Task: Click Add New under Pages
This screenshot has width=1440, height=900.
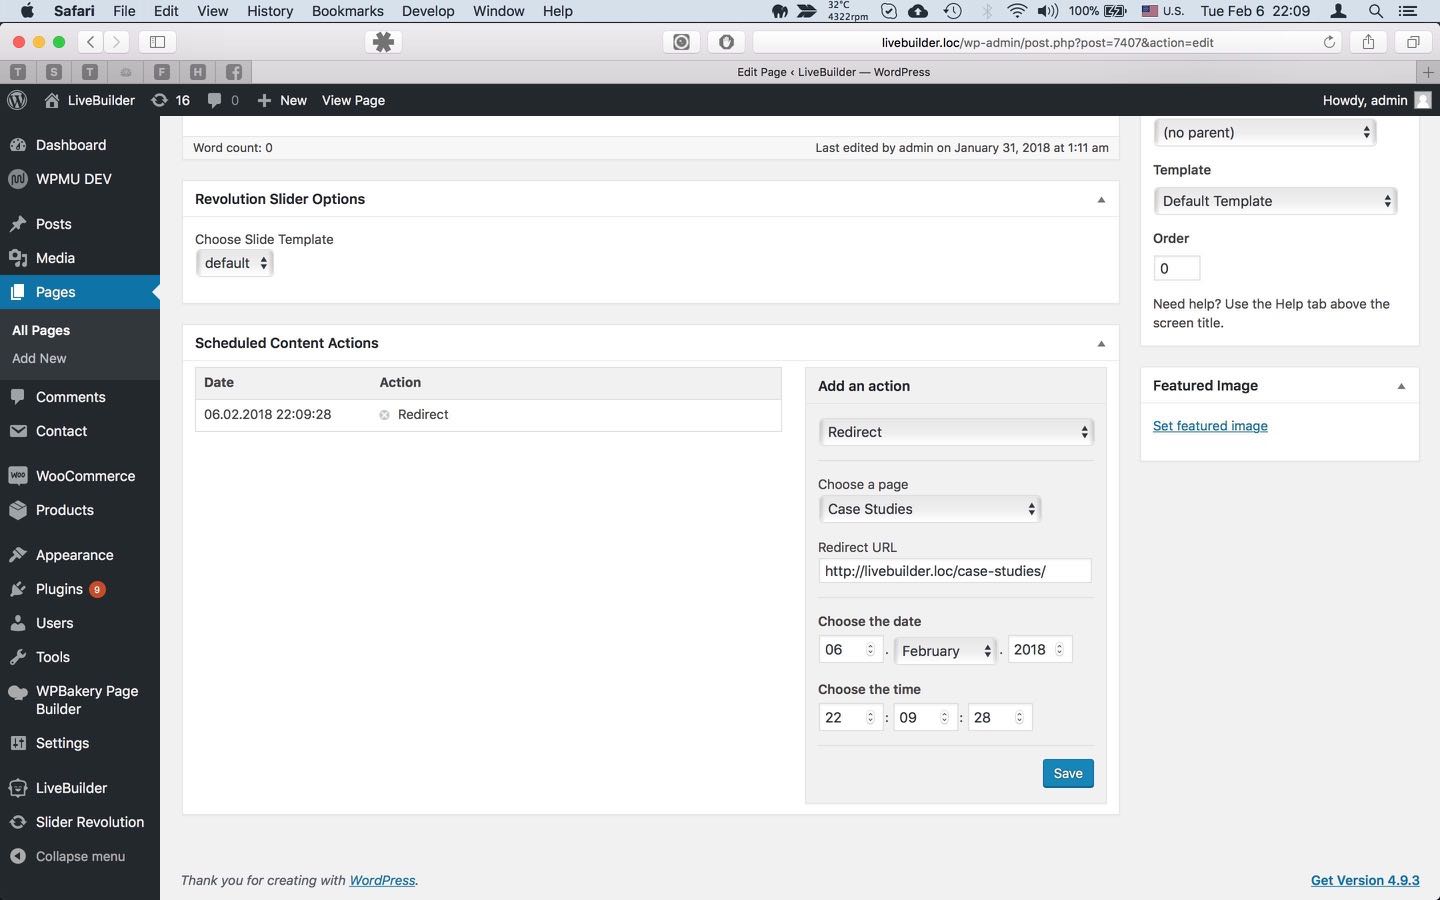Action: pyautogui.click(x=39, y=358)
